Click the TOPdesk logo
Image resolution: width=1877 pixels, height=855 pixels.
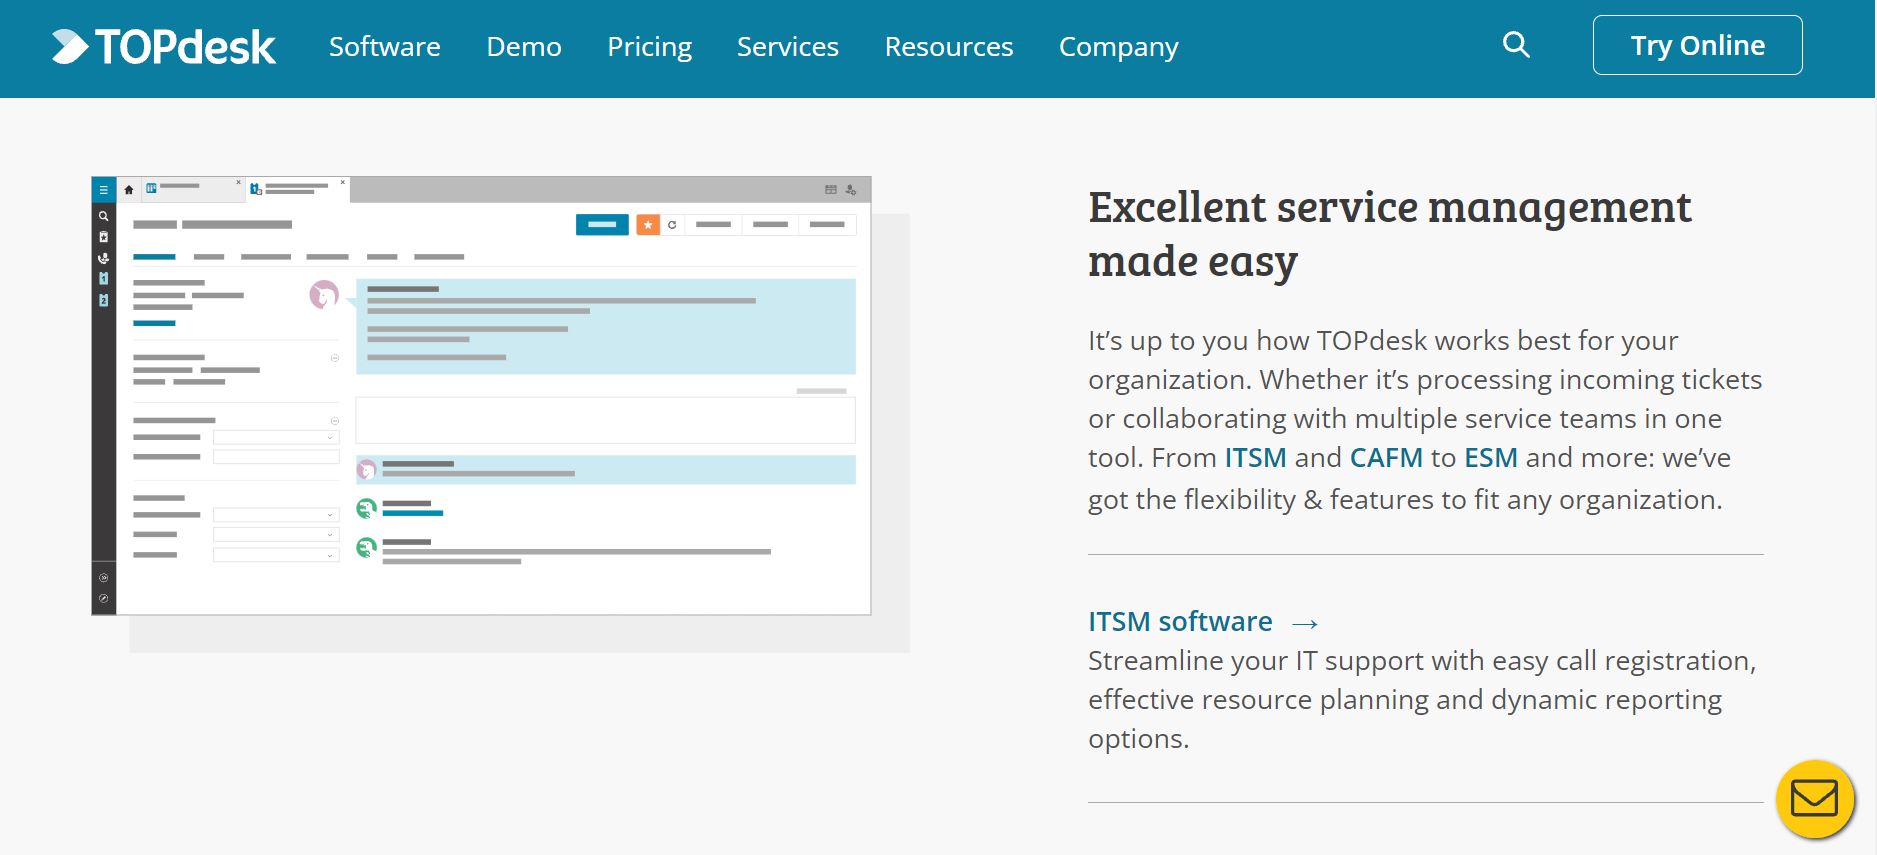pos(164,47)
